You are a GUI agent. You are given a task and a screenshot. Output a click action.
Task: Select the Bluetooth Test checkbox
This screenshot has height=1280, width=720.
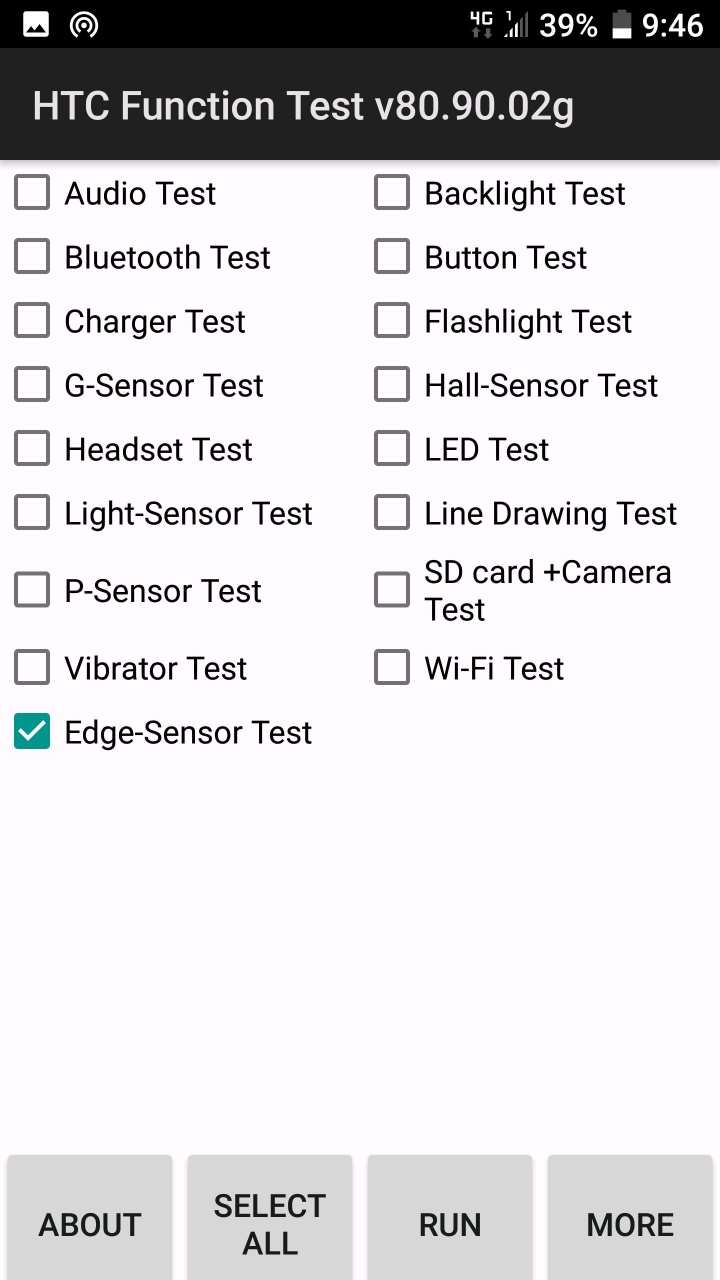click(32, 257)
